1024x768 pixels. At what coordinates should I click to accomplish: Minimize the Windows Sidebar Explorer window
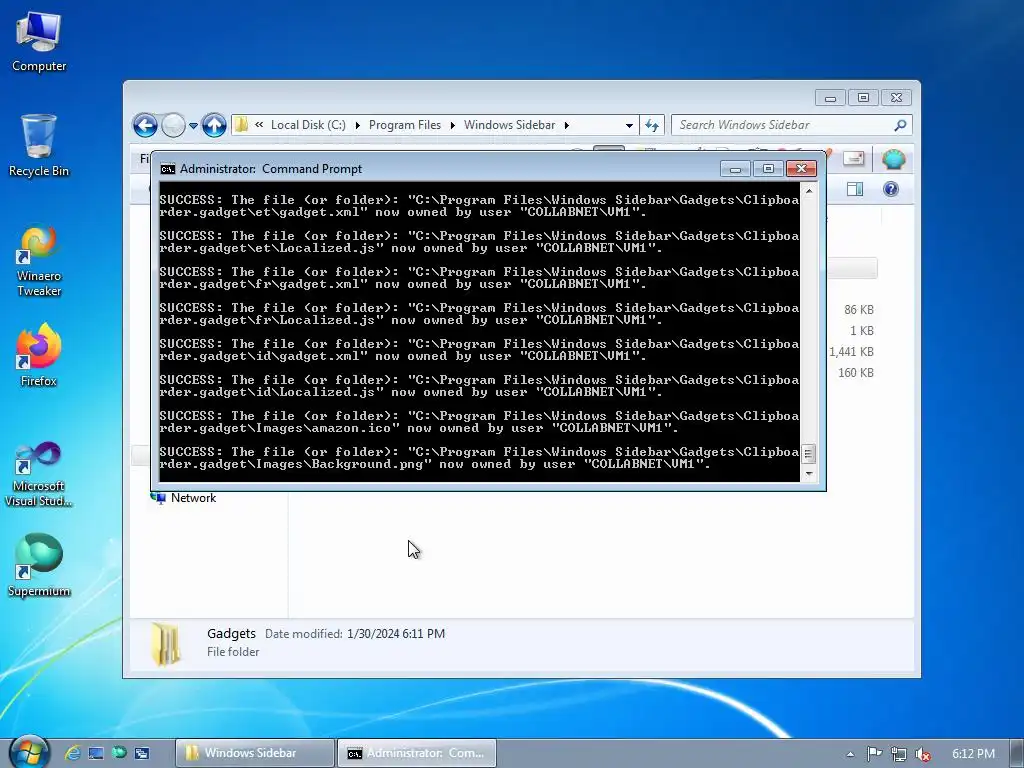point(830,98)
